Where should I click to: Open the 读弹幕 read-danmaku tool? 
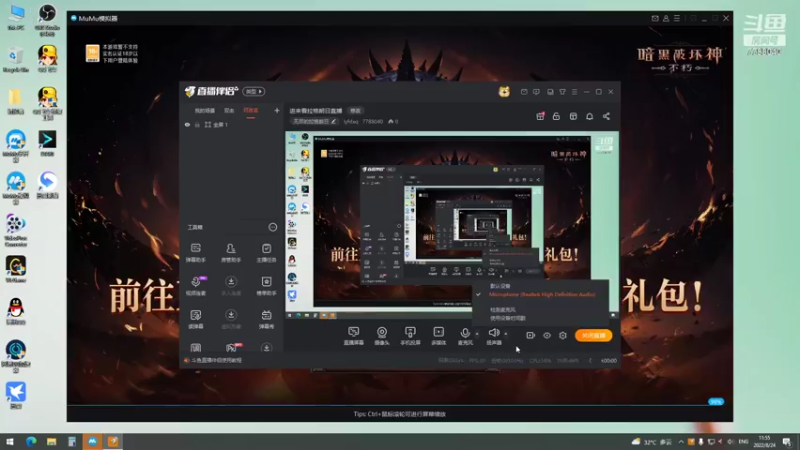[195, 319]
